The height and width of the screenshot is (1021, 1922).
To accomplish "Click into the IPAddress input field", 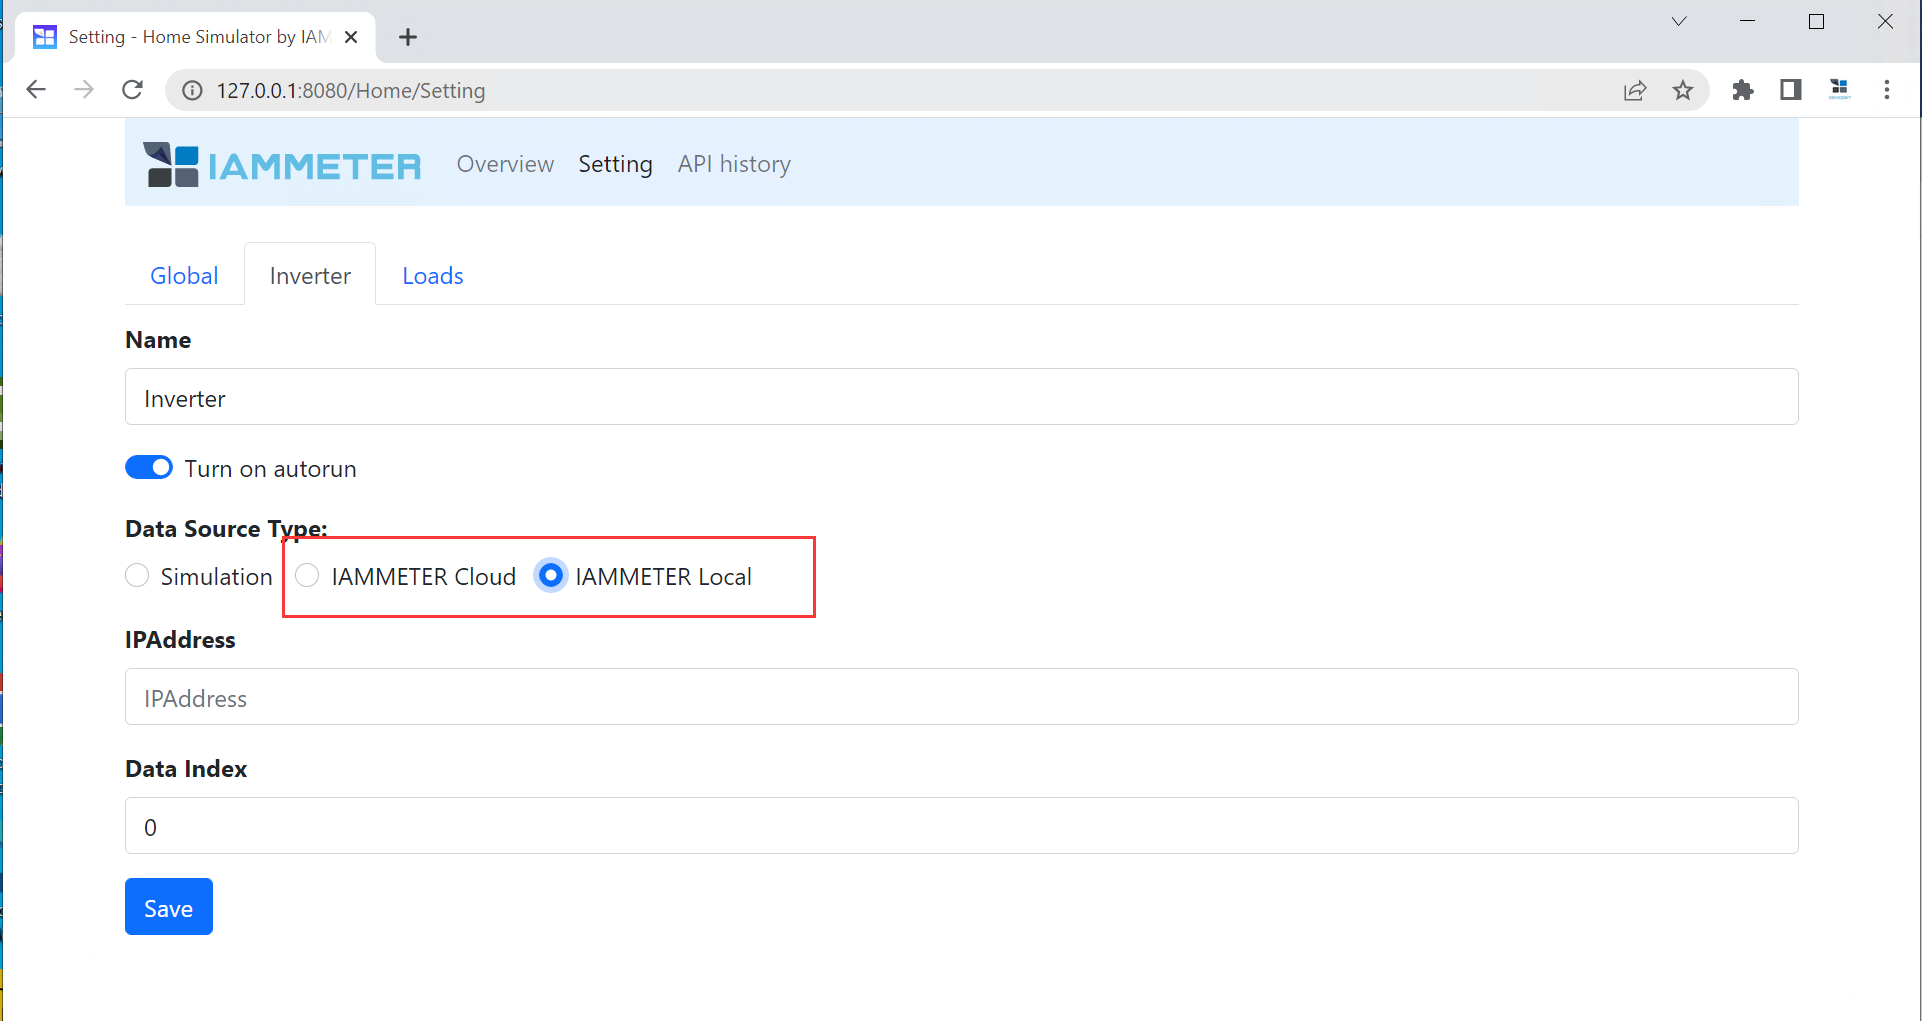I will [x=960, y=697].
